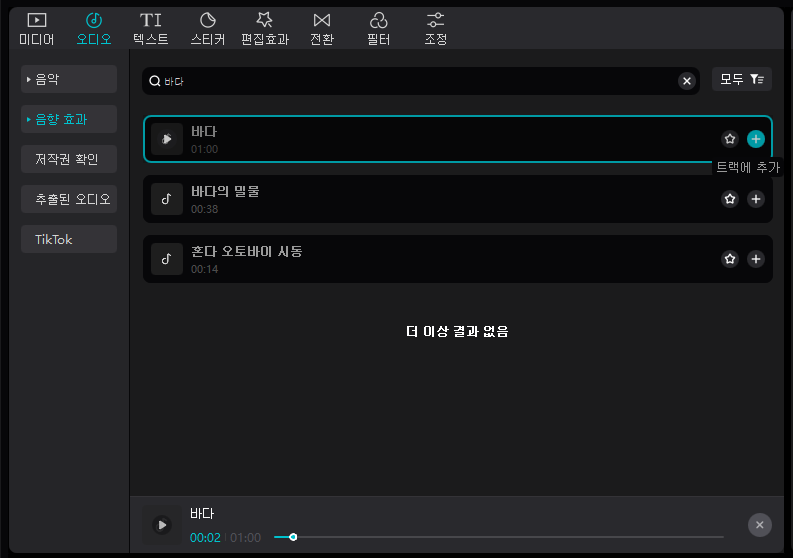Add 혼다 오토바이 시동 to the track
Viewport: 793px width, 558px height.
click(x=756, y=259)
